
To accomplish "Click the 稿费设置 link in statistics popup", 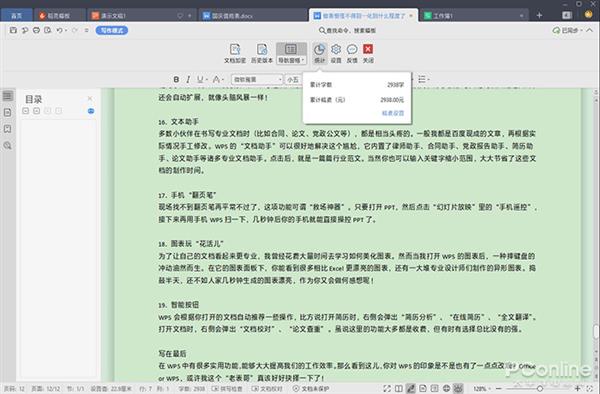I will tap(393, 113).
